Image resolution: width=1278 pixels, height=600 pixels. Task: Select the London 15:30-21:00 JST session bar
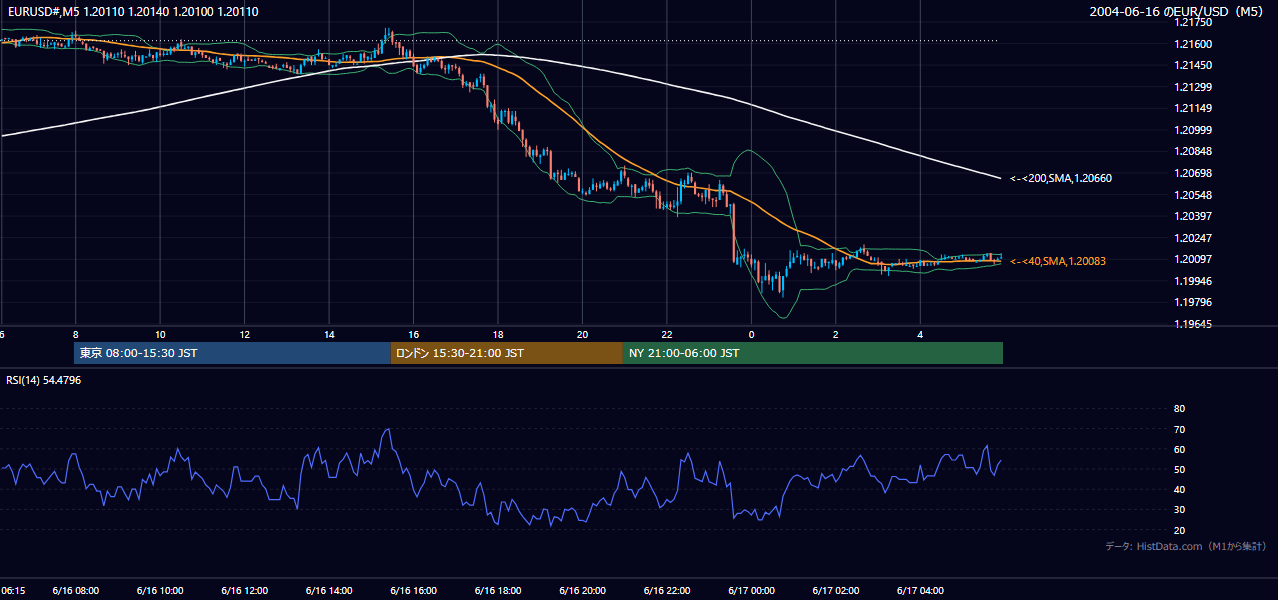click(506, 353)
